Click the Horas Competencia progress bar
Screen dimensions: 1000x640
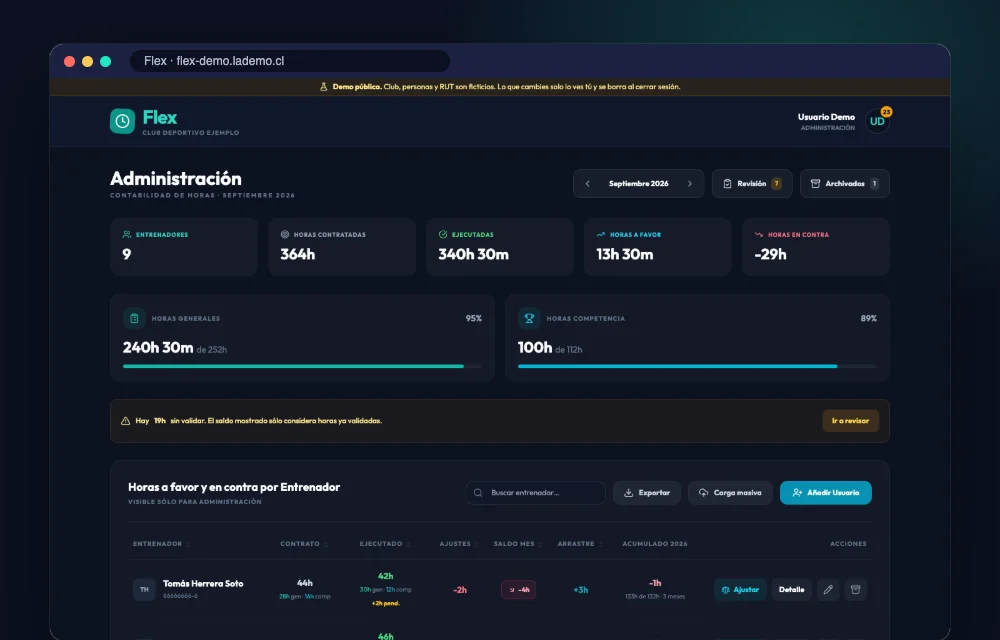pos(697,367)
